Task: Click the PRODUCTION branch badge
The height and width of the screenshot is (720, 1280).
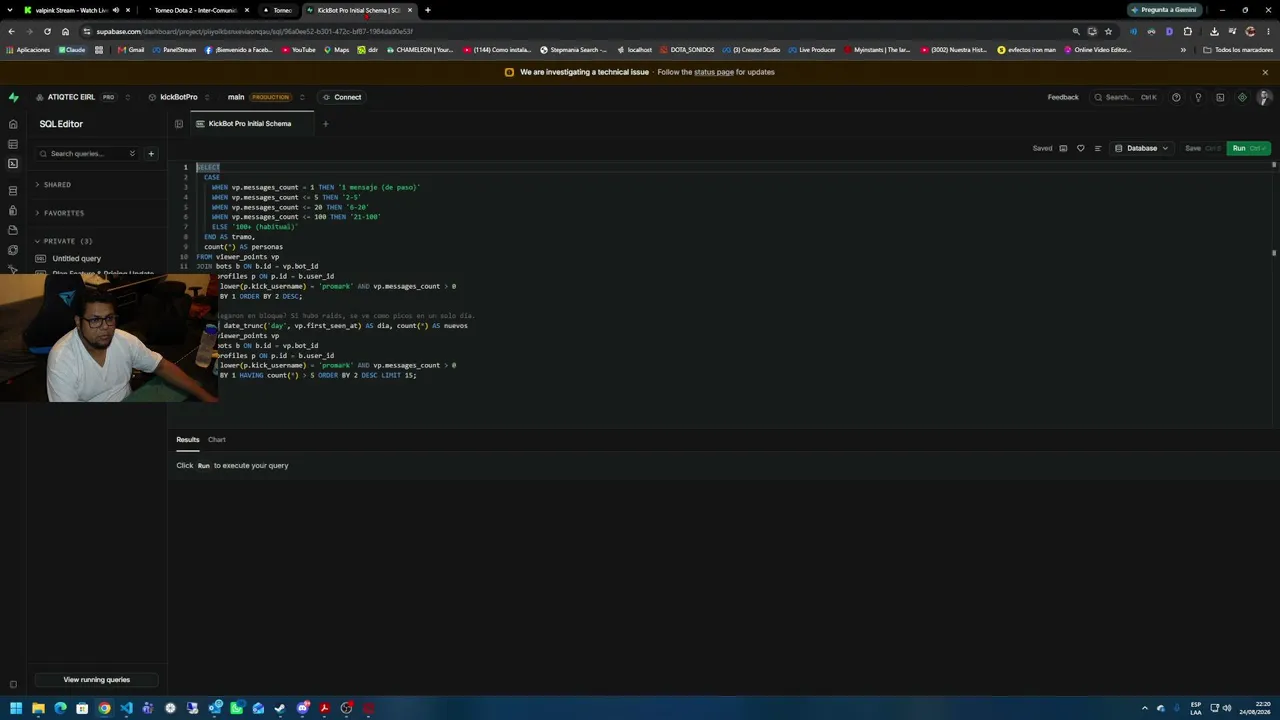Action: point(270,97)
